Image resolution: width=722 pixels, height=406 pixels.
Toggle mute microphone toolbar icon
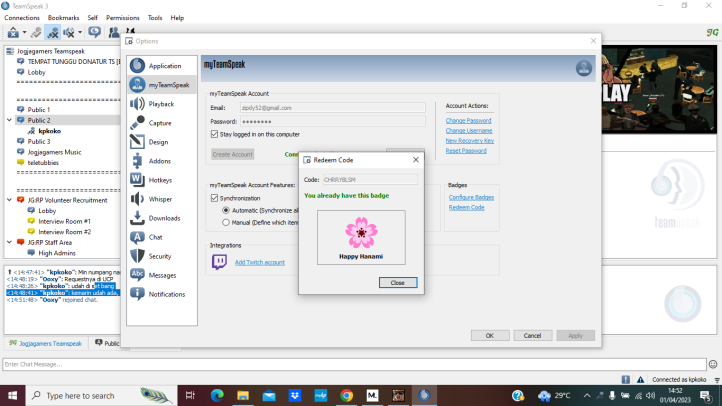[52, 32]
